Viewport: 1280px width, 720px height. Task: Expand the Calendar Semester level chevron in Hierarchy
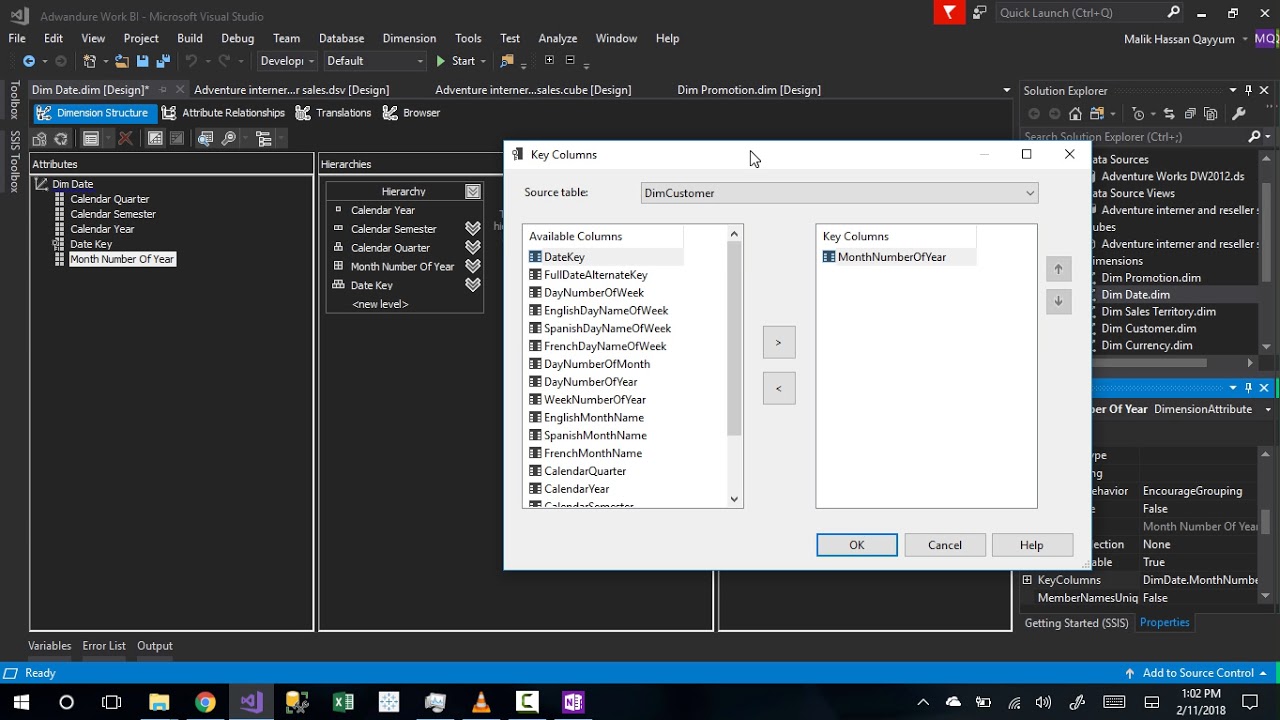(473, 229)
